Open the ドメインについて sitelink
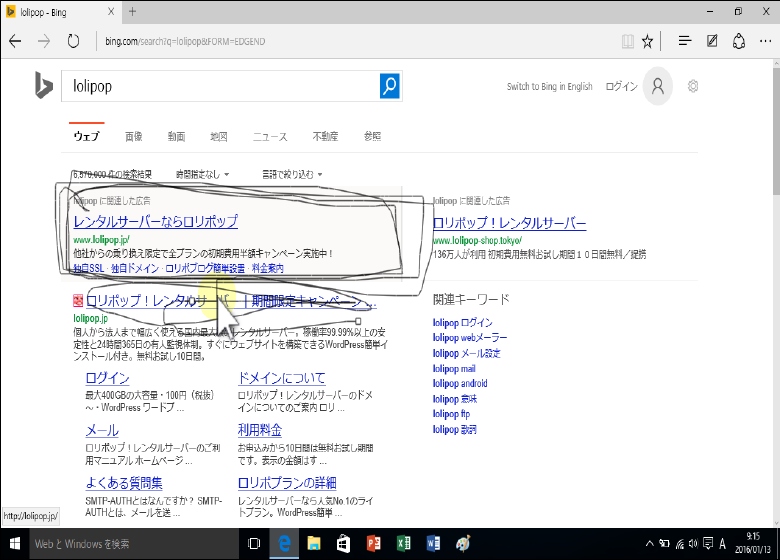Screen dimensions: 780x560 282,377
